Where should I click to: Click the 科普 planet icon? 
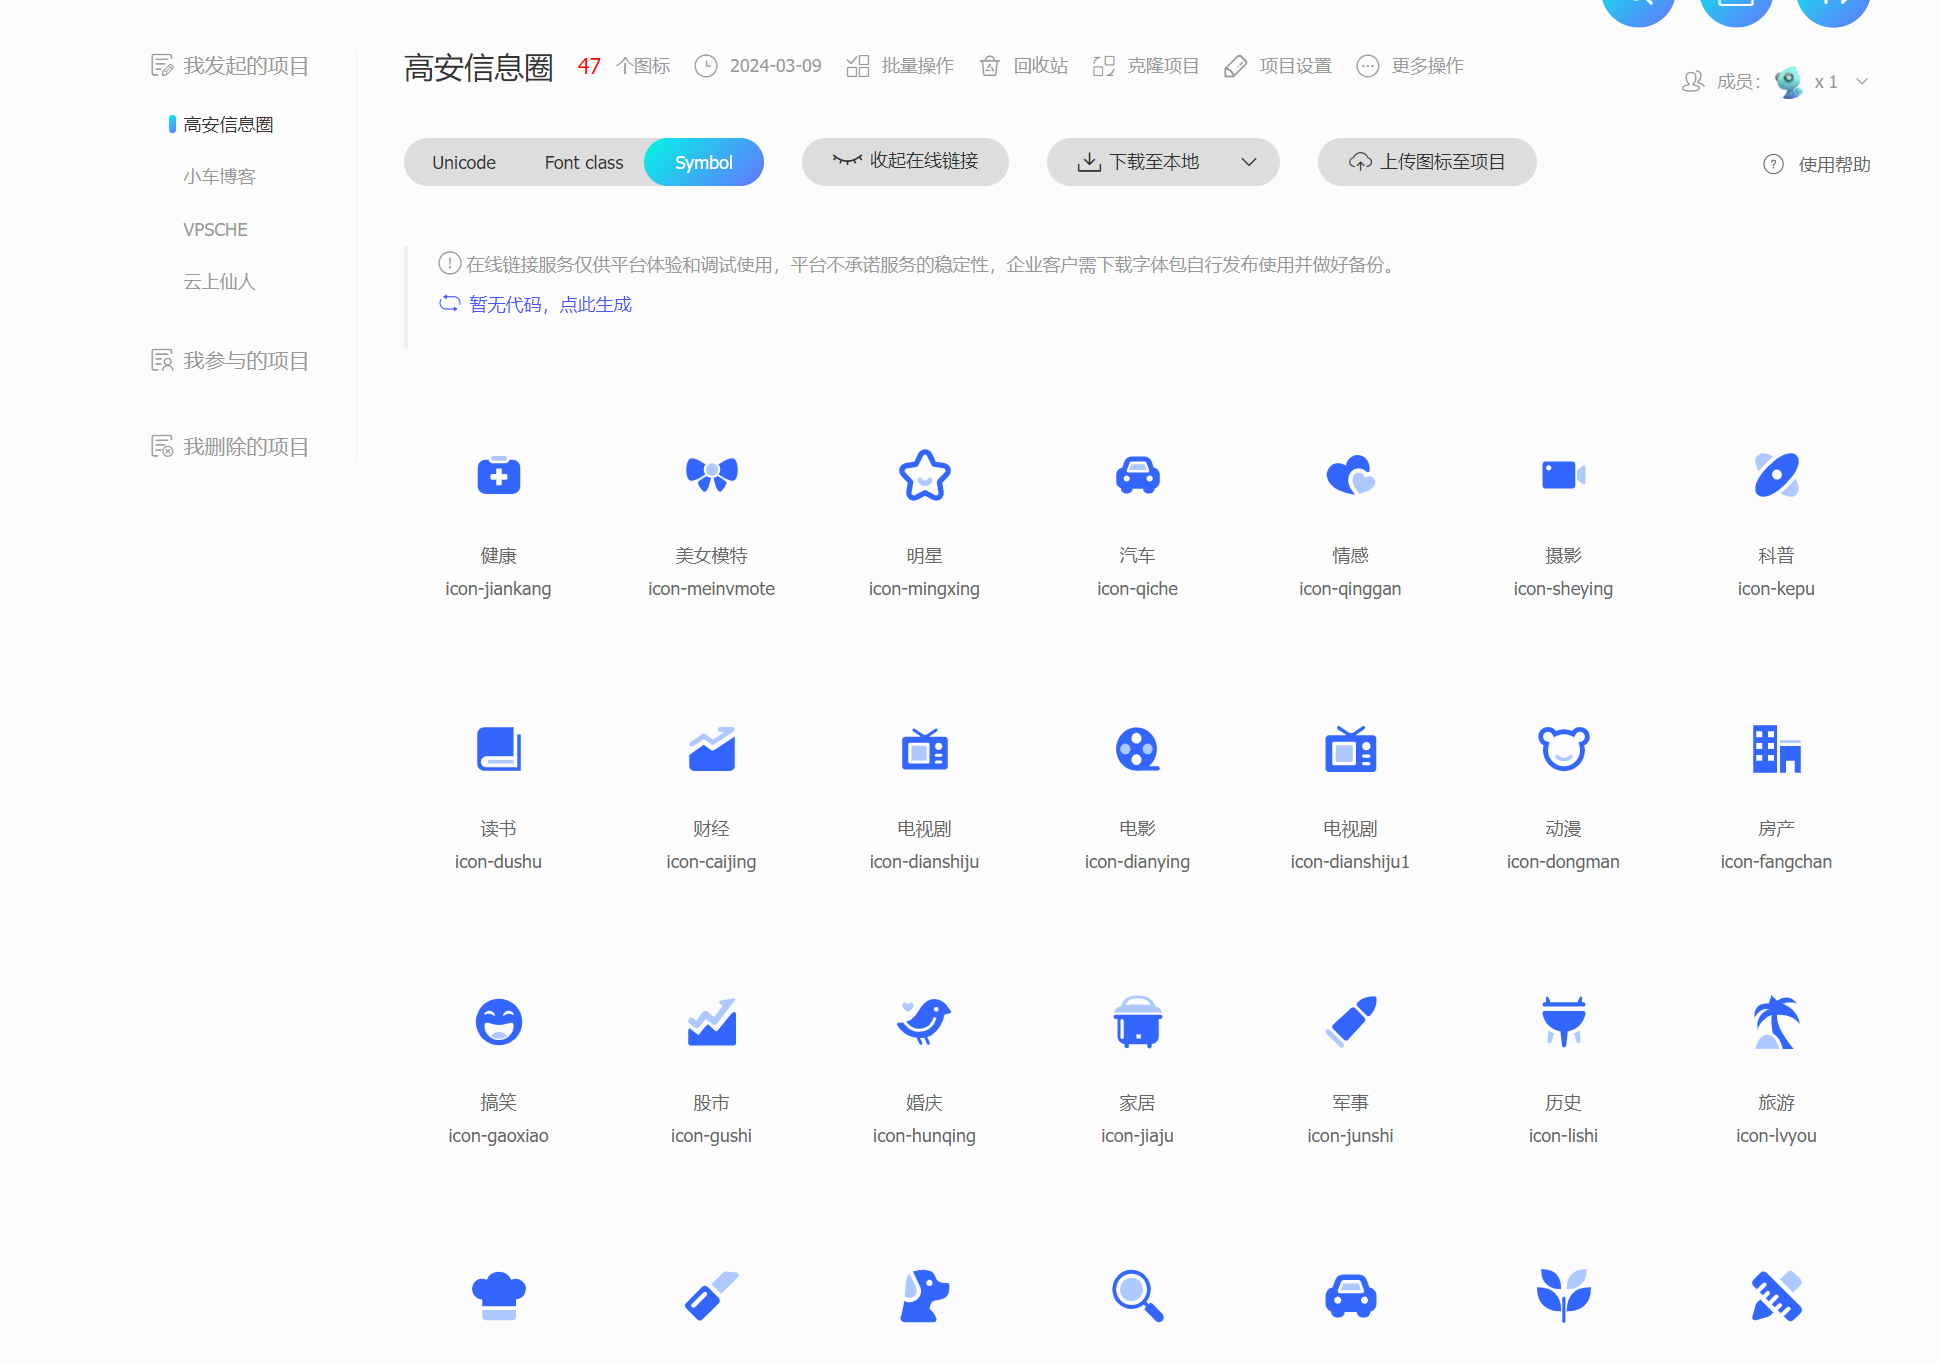click(x=1776, y=475)
